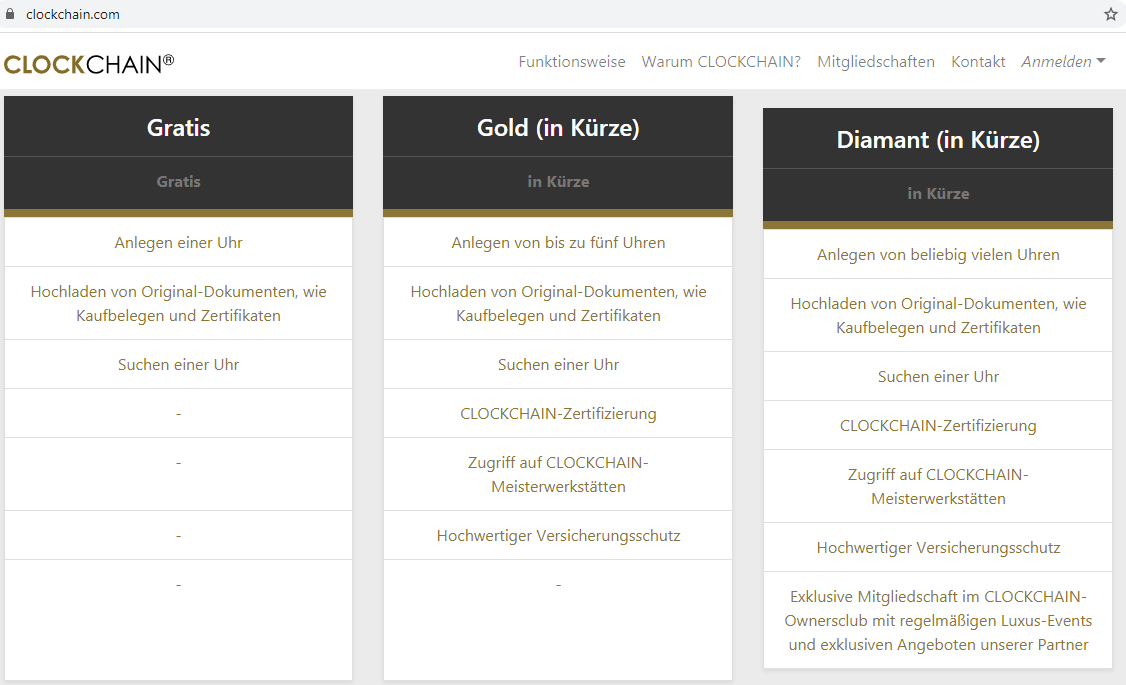Select 'CLOCKCHAIN-Zertifizierung' under Diamant
This screenshot has width=1126, height=685.
[x=938, y=425]
